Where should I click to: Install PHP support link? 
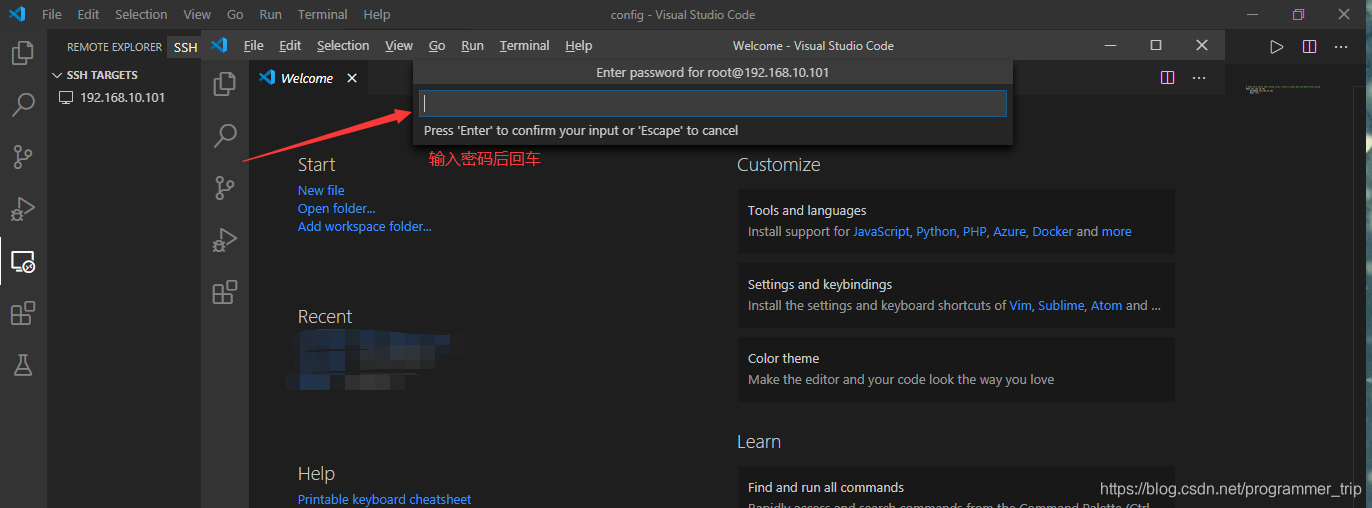point(974,232)
